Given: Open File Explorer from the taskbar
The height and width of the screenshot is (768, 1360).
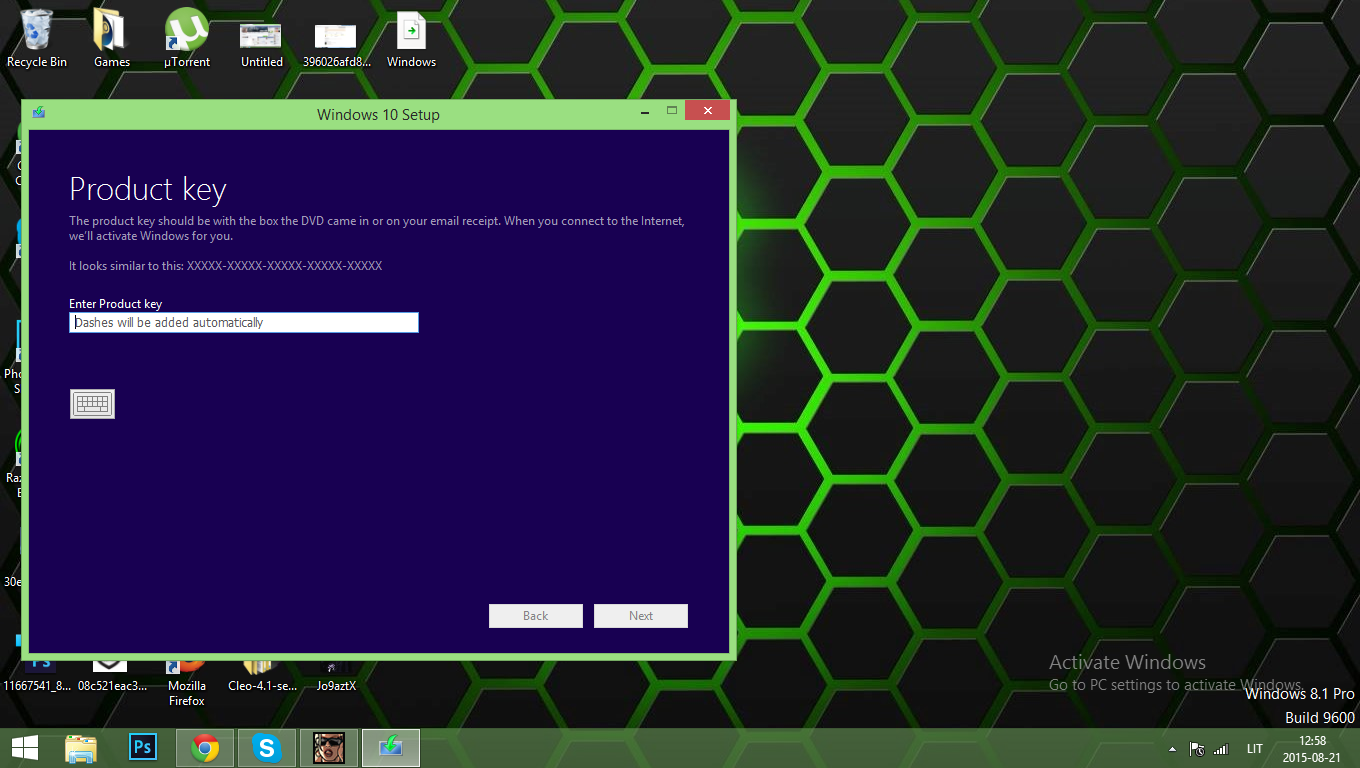Looking at the screenshot, I should (x=81, y=748).
